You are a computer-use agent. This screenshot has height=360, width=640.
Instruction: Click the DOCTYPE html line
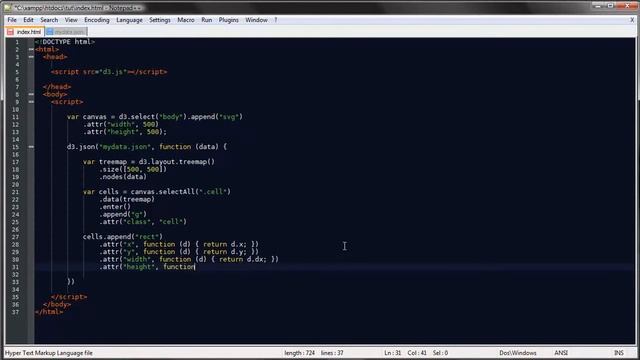click(65, 42)
